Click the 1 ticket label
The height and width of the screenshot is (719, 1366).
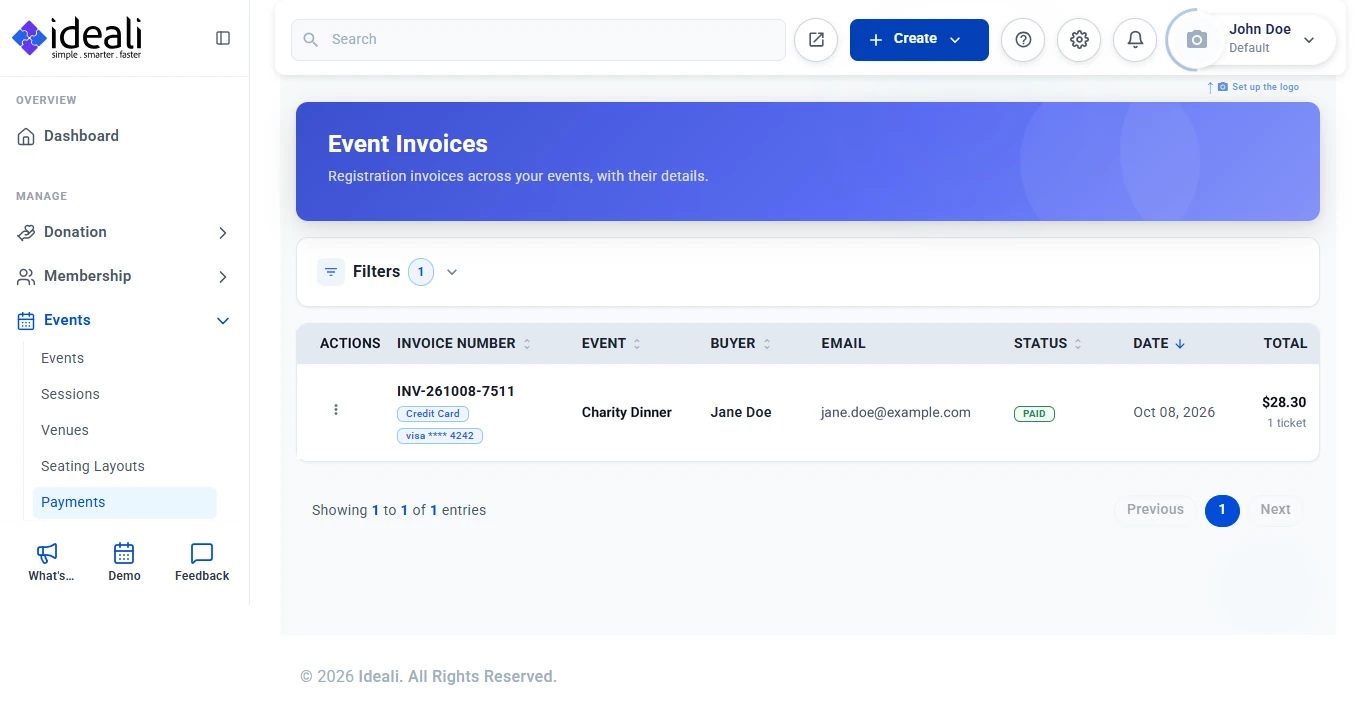1287,423
